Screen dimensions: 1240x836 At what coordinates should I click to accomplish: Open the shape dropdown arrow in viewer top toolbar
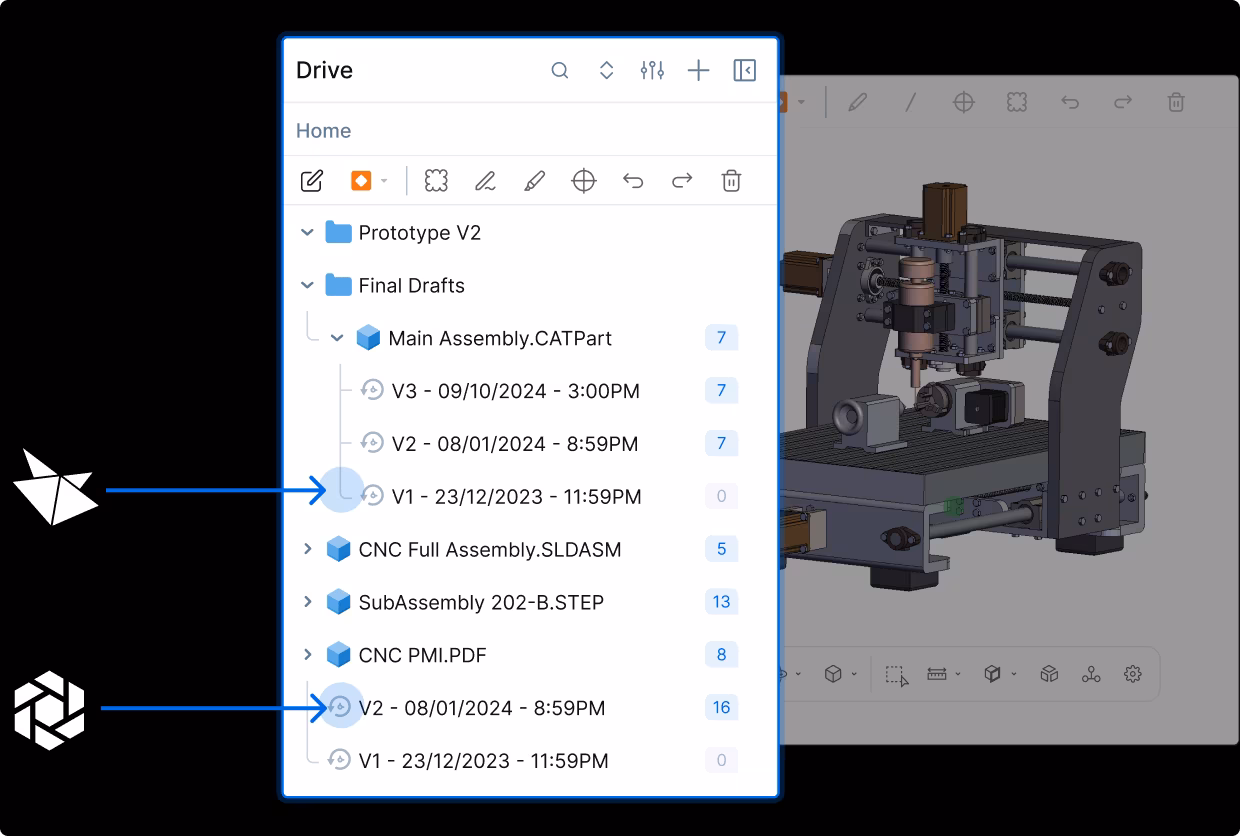pos(801,102)
